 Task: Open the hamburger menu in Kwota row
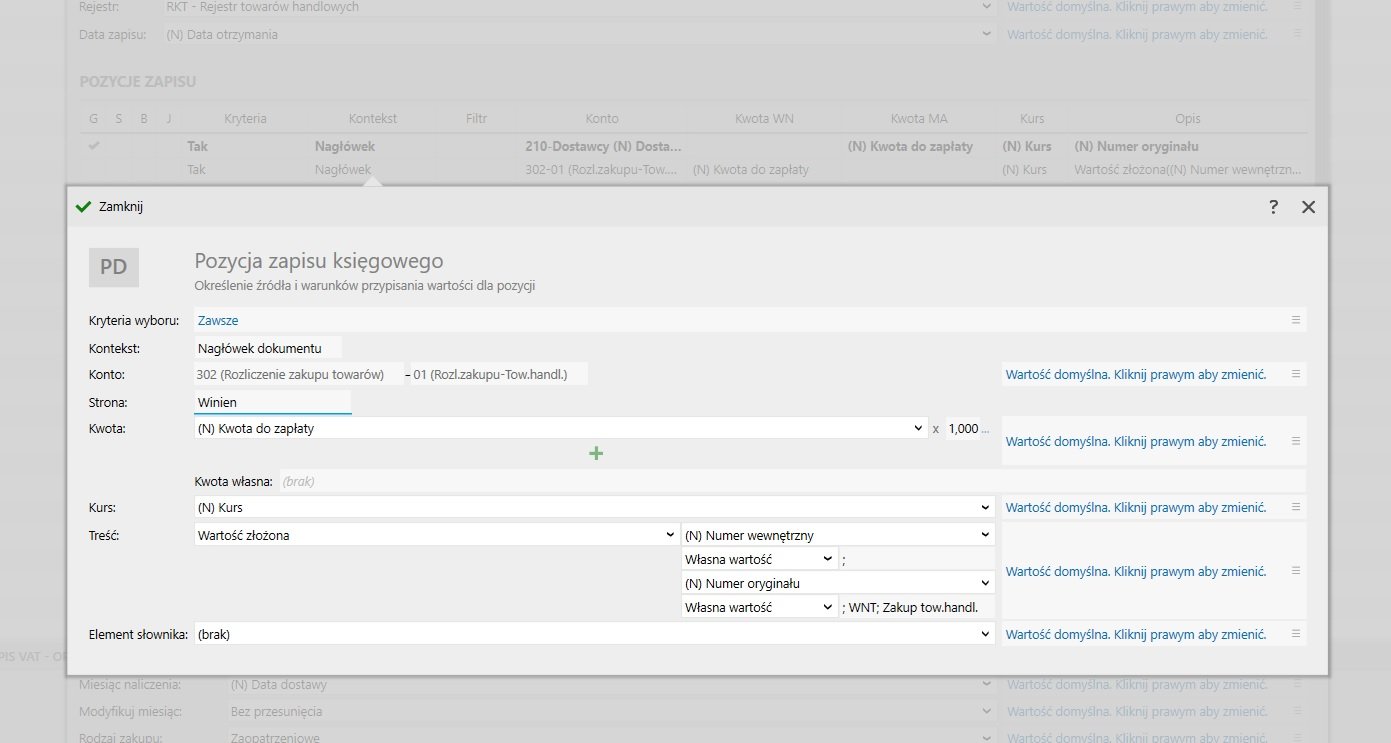tap(1296, 441)
